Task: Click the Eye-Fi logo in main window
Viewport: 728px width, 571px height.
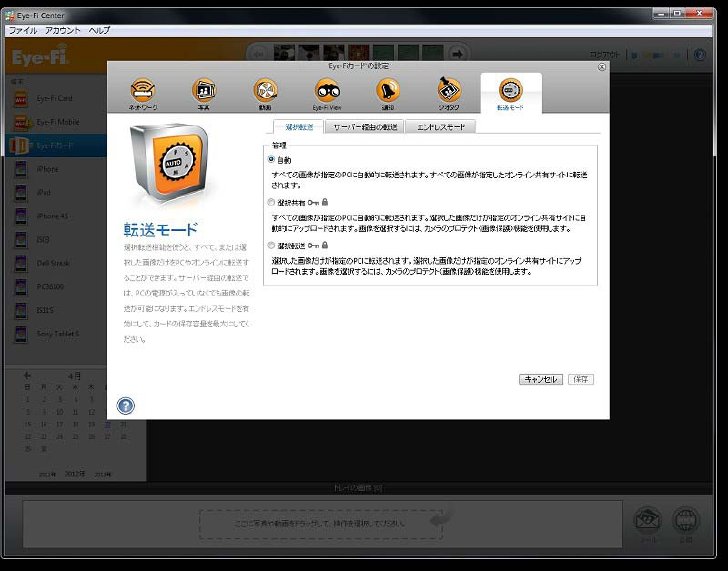Action: coord(40,56)
